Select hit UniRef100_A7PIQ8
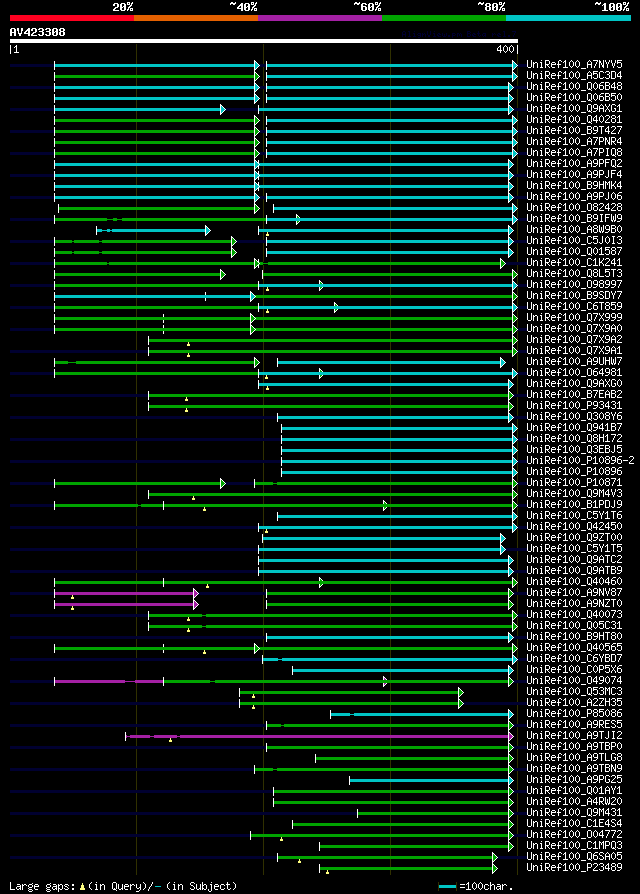640x894 pixels. pos(574,153)
